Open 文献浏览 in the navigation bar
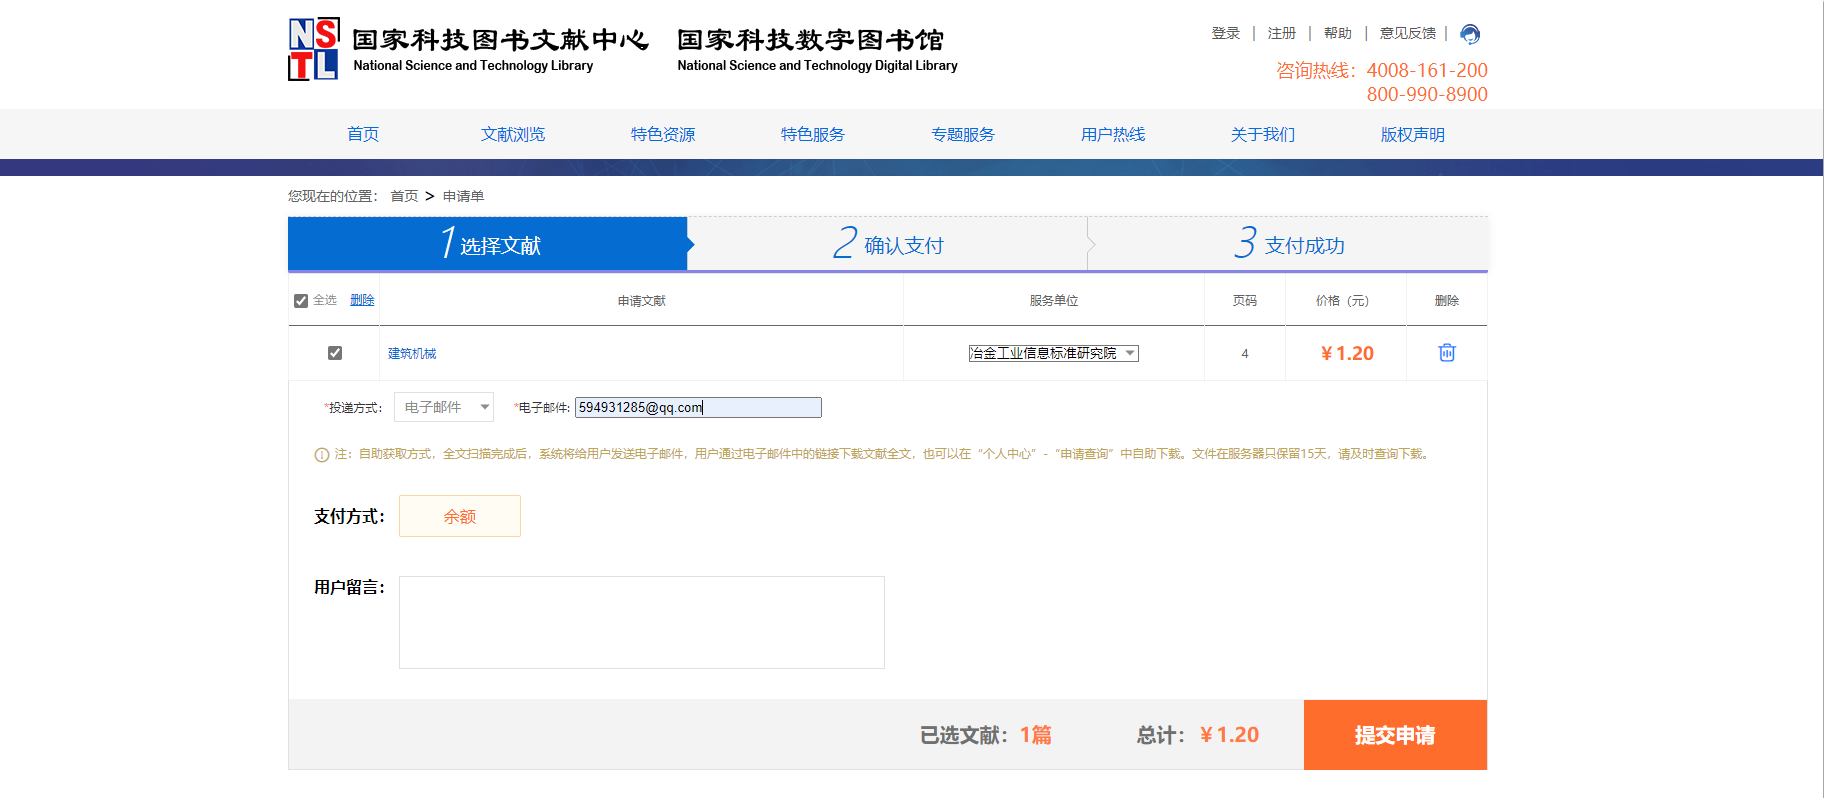Viewport: 1824px width, 798px height. [x=512, y=134]
